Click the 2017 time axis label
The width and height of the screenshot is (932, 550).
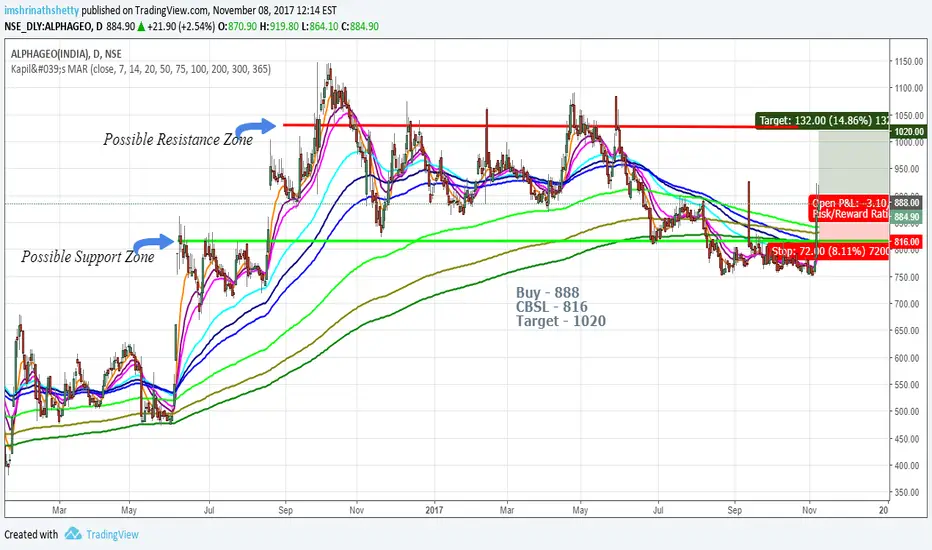pos(434,510)
